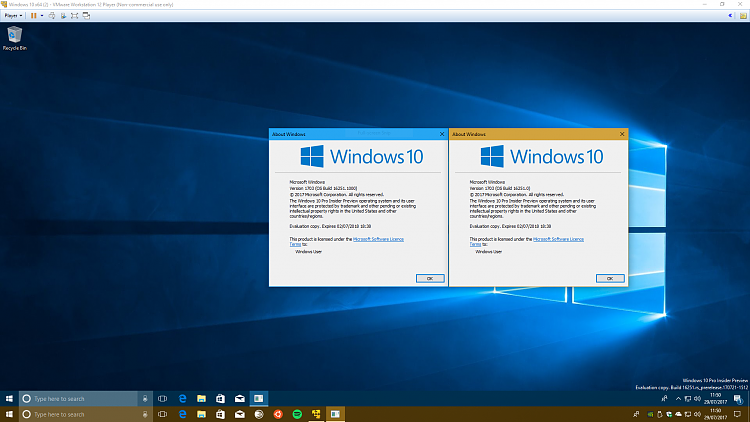Launch Edge from the gold taskbar
The width and height of the screenshot is (750, 422).
point(182,414)
